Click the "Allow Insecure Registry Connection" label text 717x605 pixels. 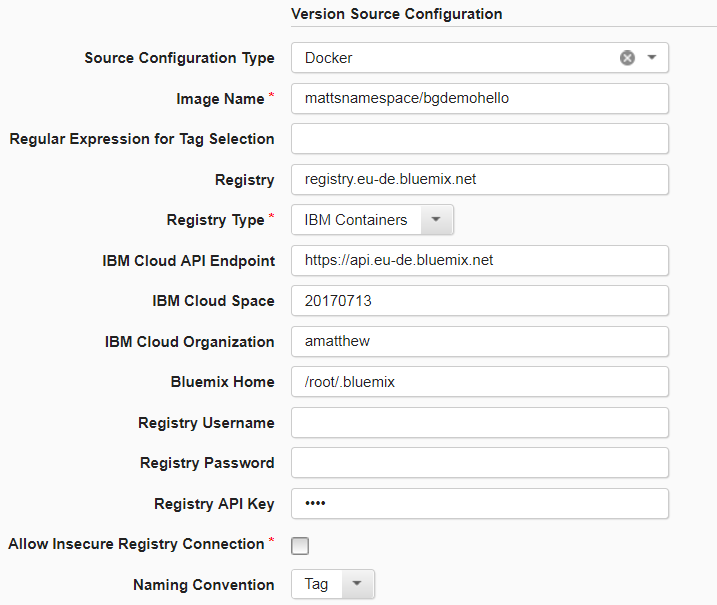point(136,544)
